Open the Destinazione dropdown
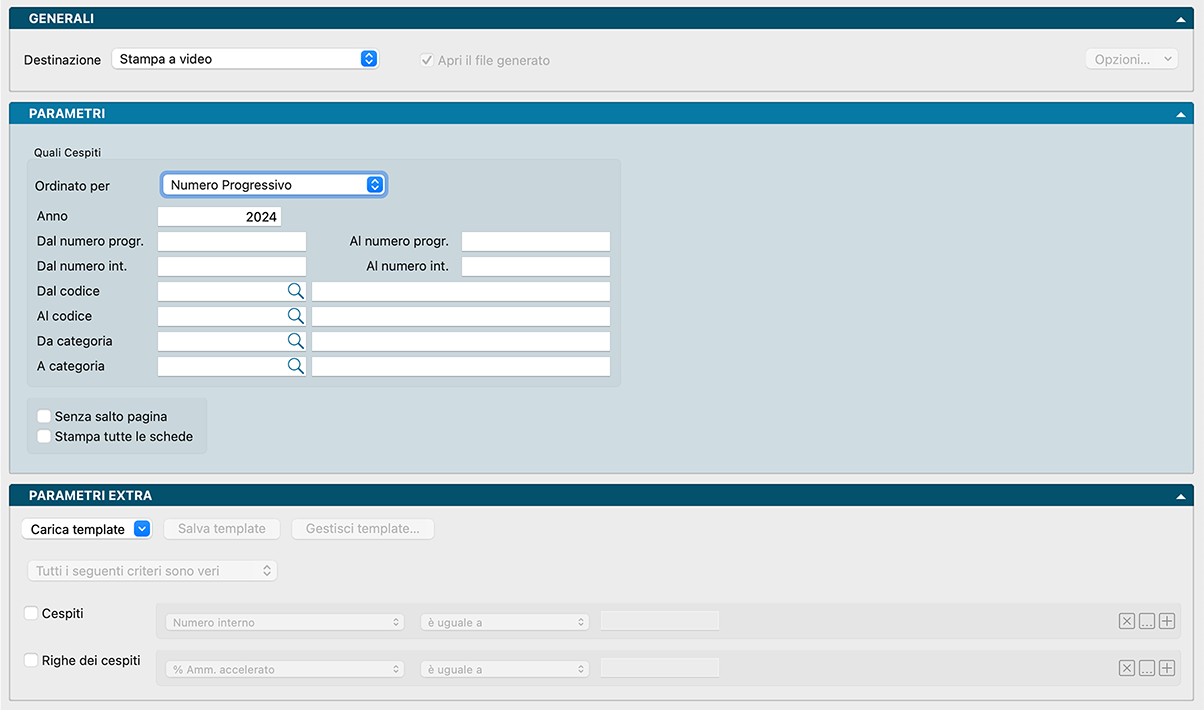This screenshot has height=710, width=1204. [x=244, y=59]
